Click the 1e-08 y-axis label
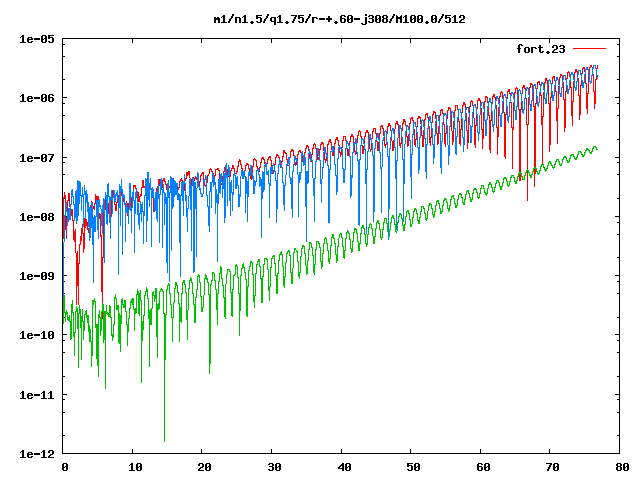The width and height of the screenshot is (640, 480). coord(37,217)
